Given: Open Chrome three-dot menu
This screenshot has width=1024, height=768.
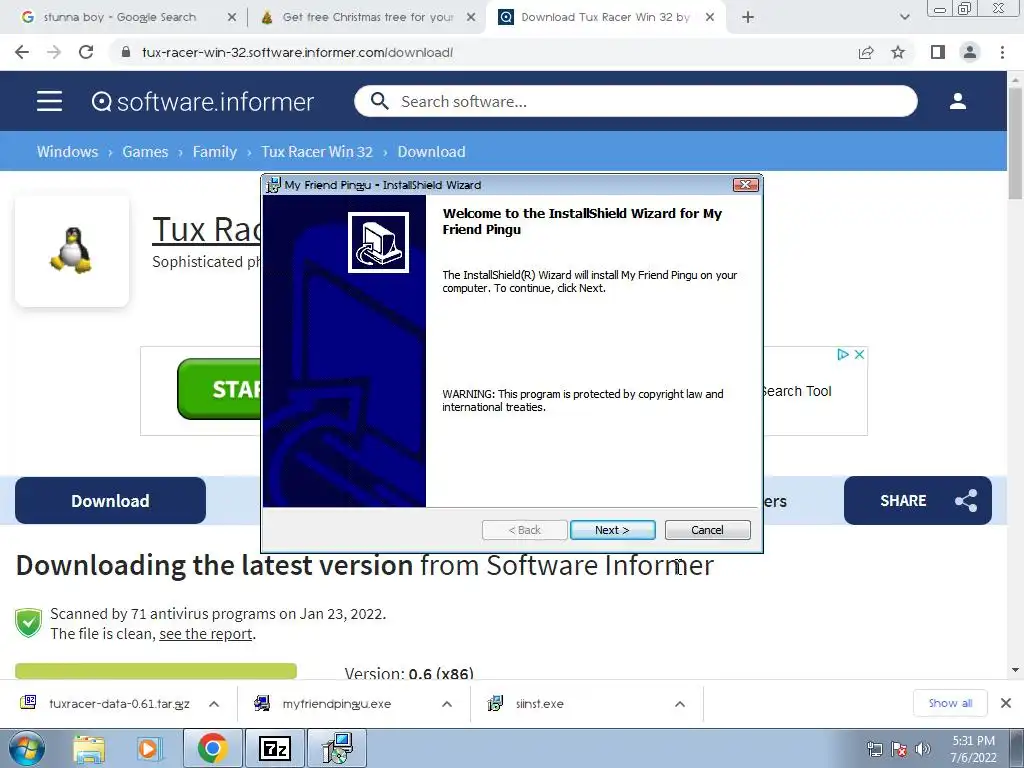Looking at the screenshot, I should click(1002, 52).
